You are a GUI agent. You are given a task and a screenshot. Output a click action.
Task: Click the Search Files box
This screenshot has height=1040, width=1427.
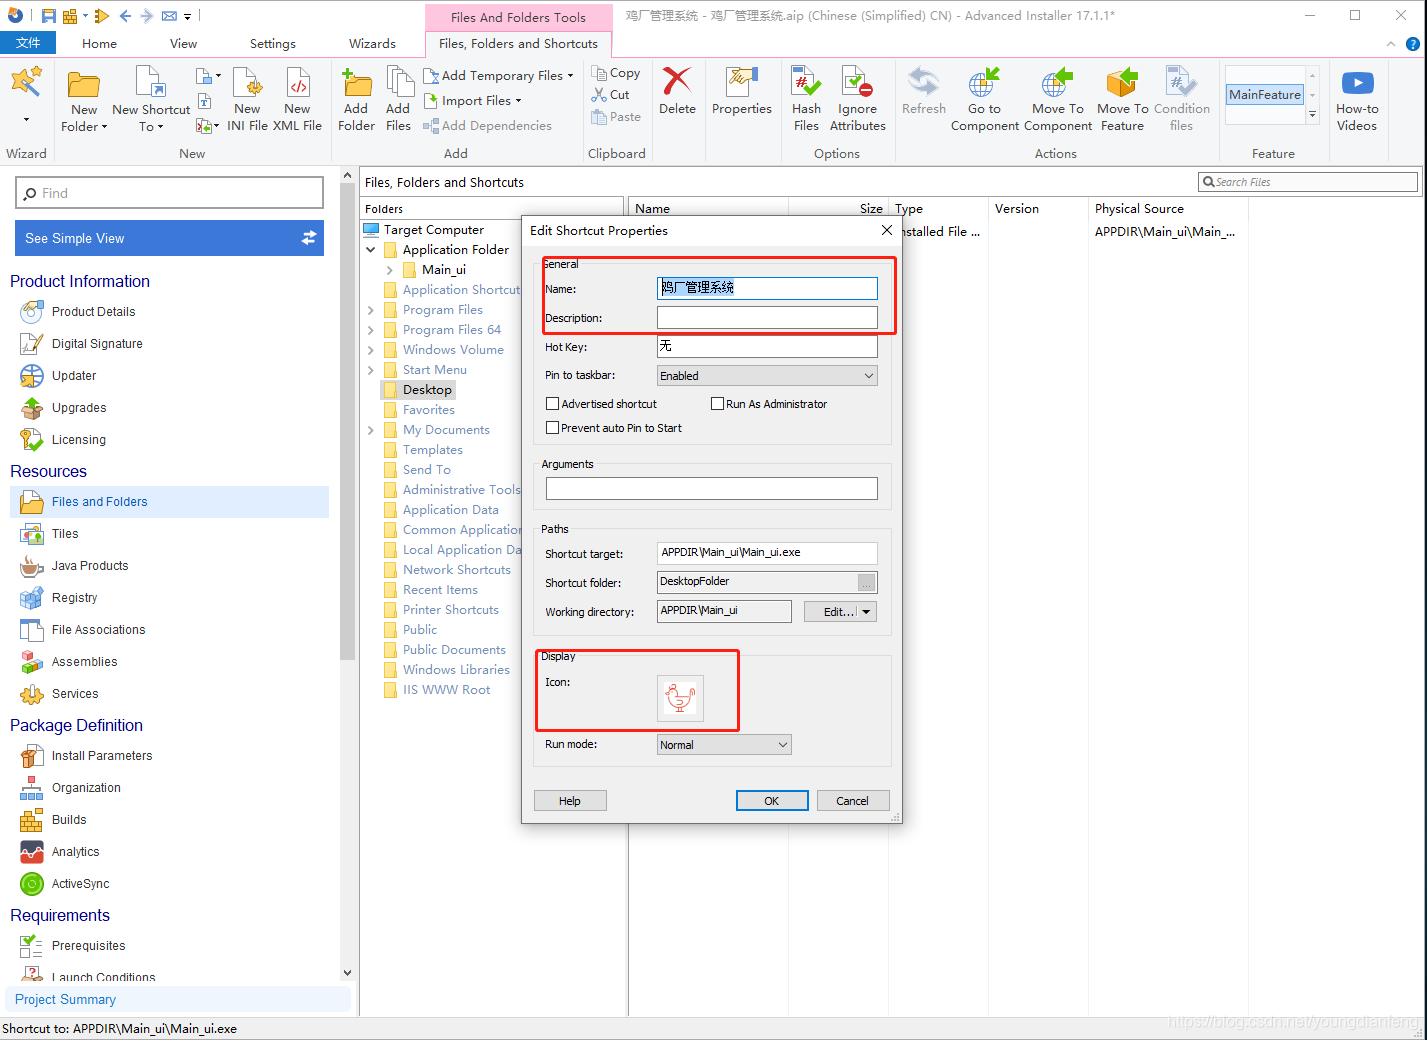(x=1308, y=182)
